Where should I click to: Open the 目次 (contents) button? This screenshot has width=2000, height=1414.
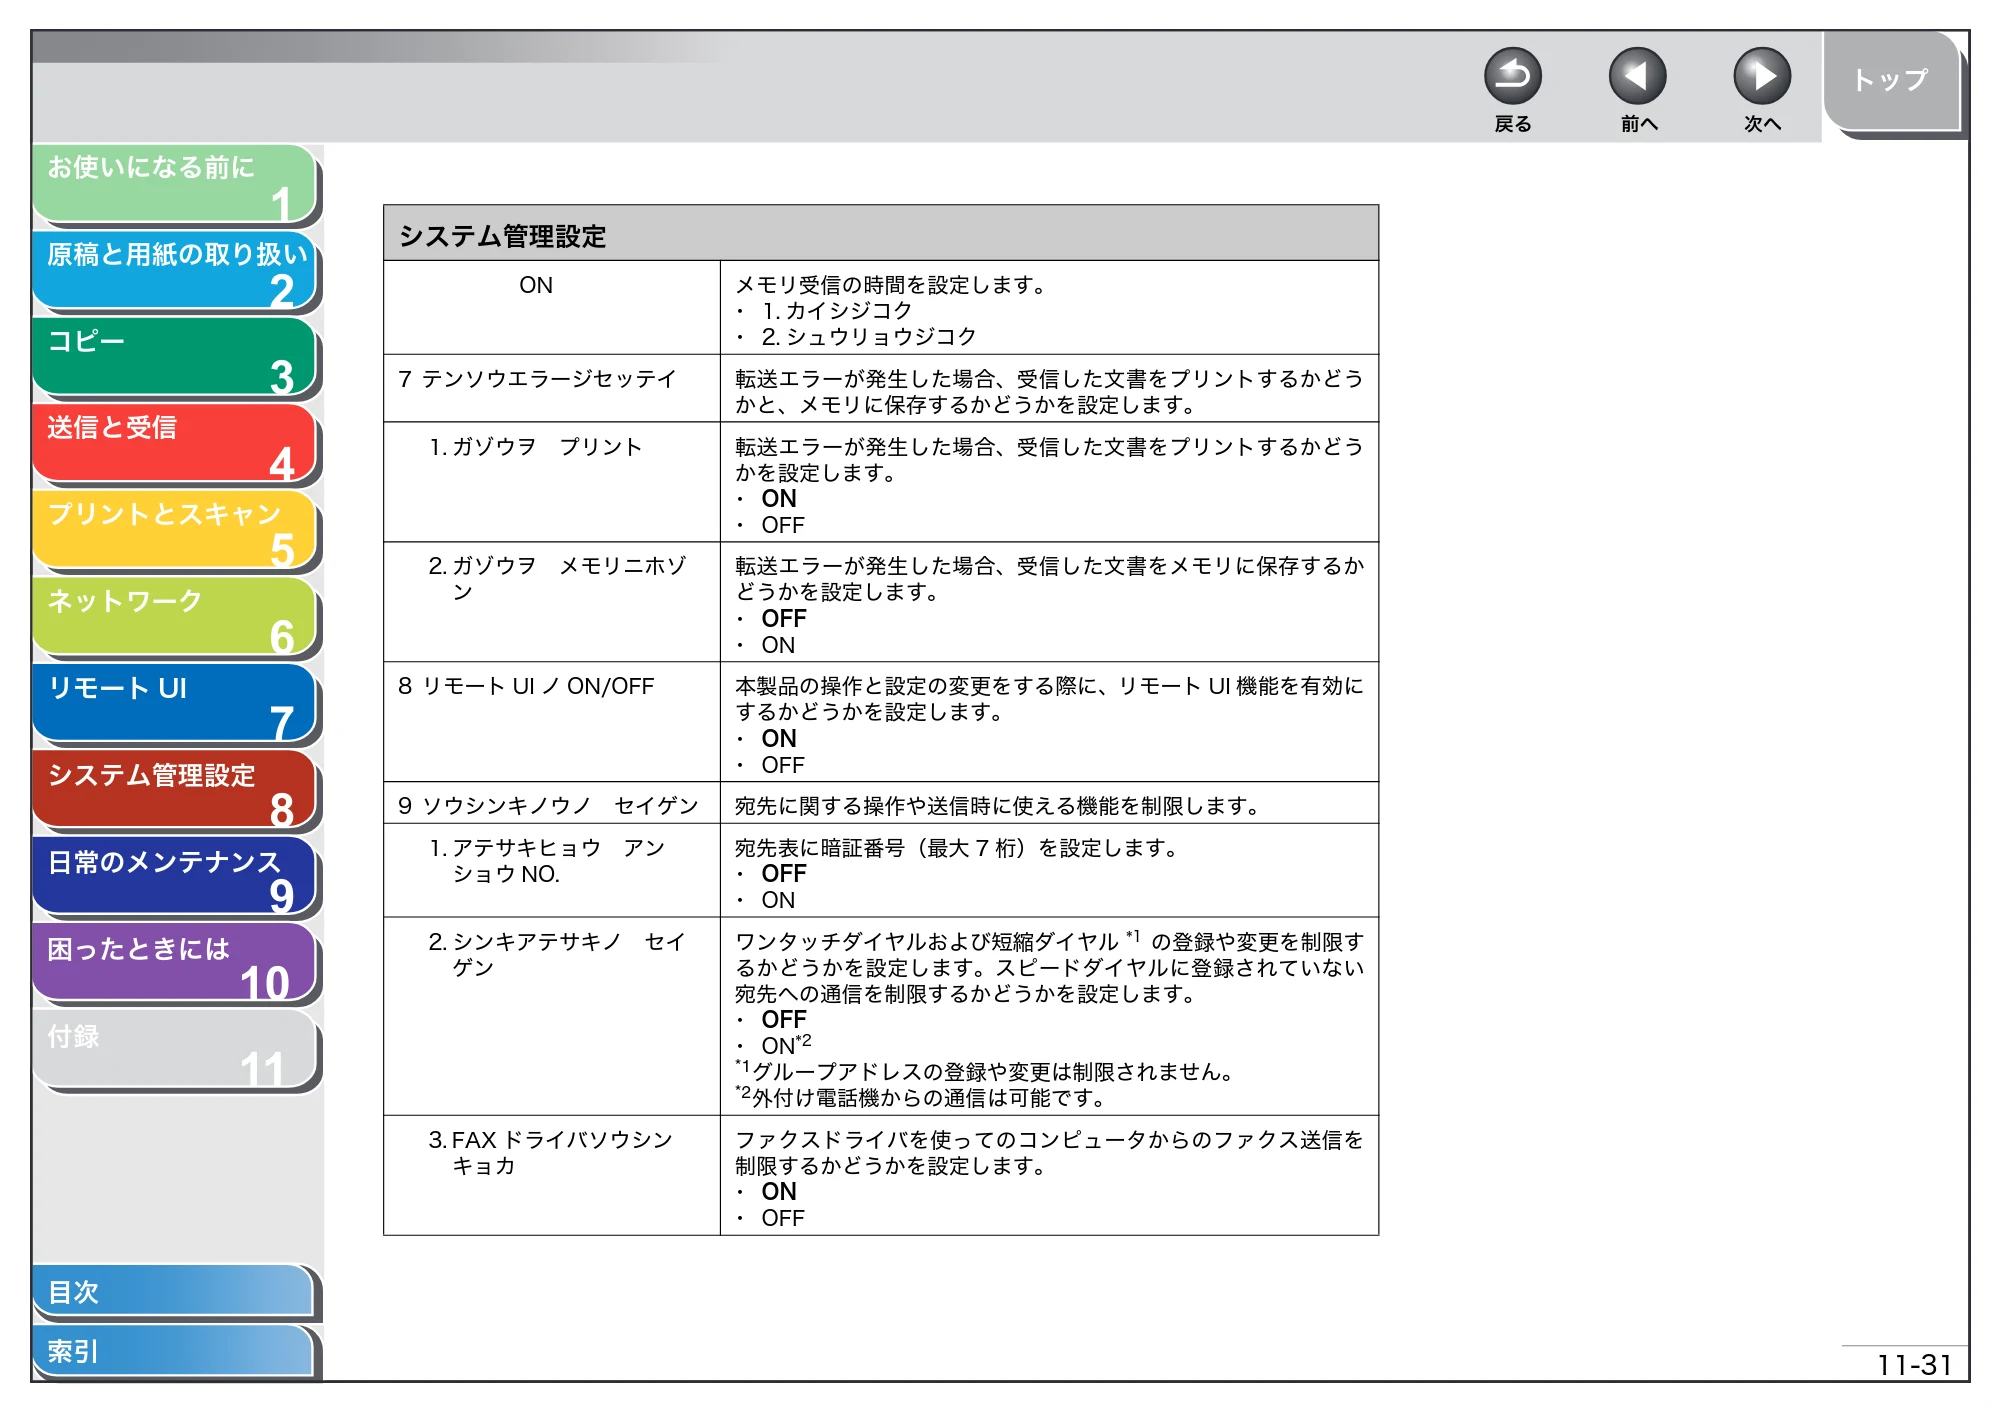[x=173, y=1292]
